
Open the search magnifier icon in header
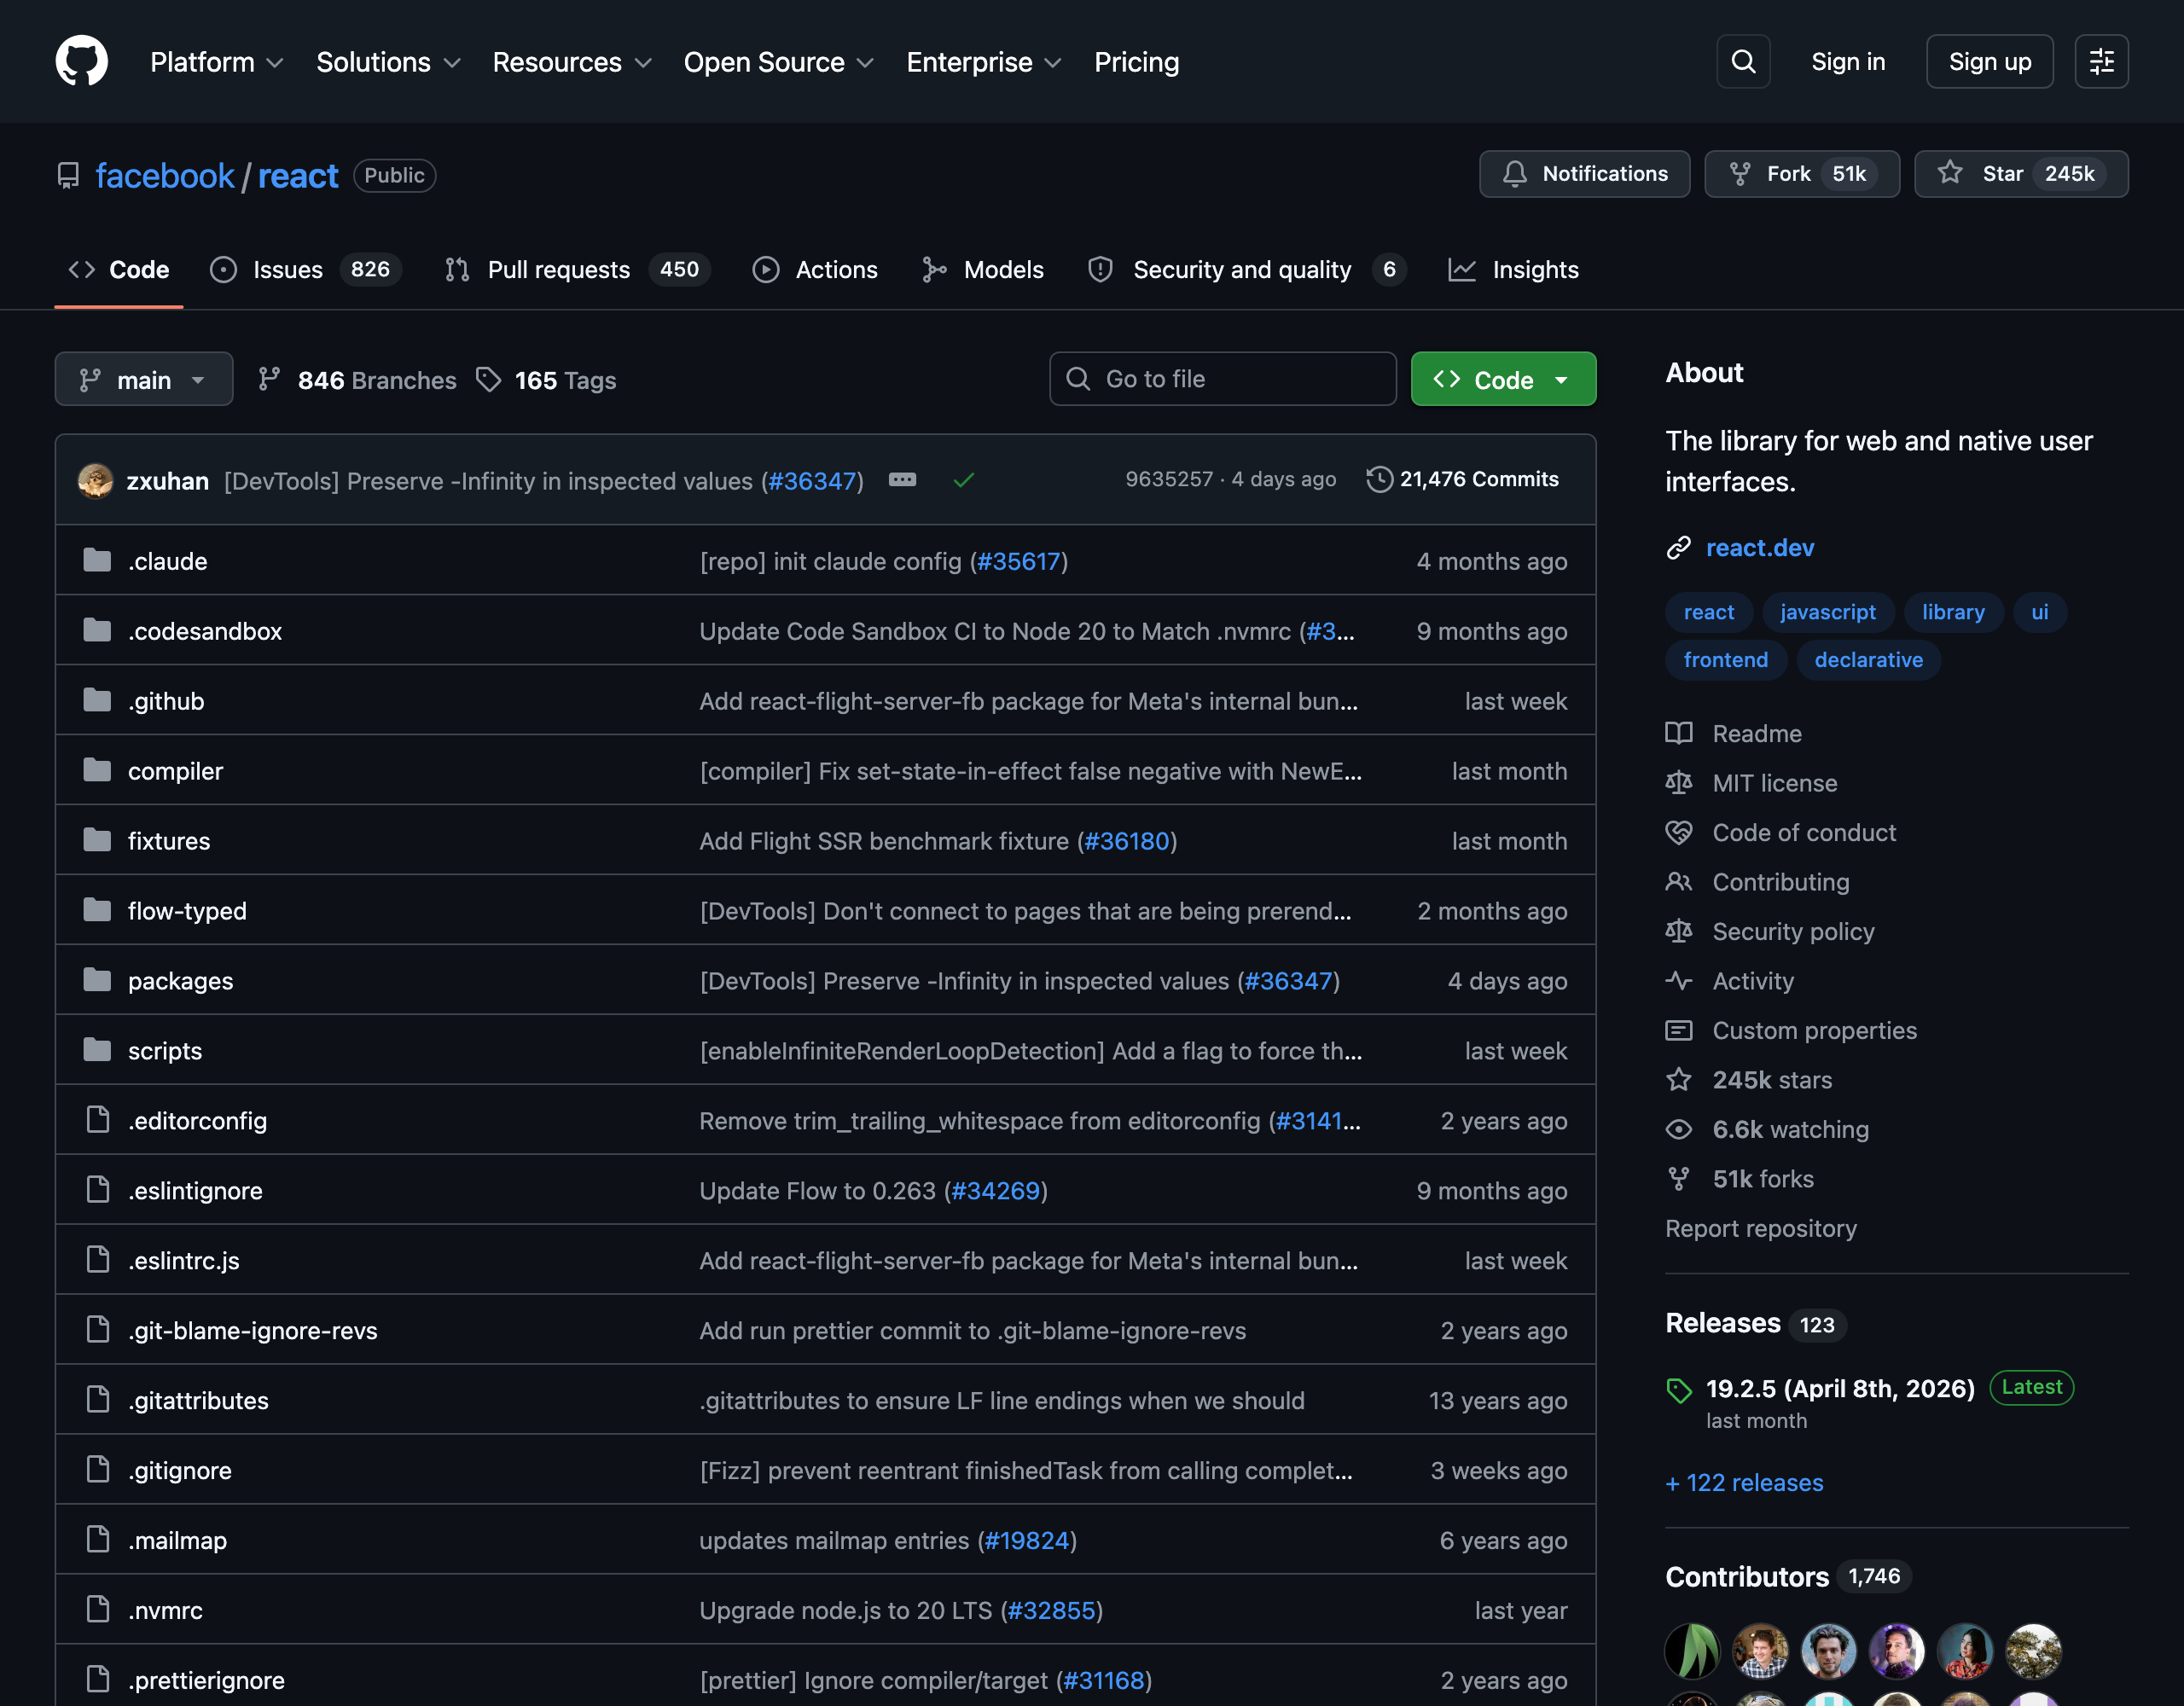coord(1743,62)
